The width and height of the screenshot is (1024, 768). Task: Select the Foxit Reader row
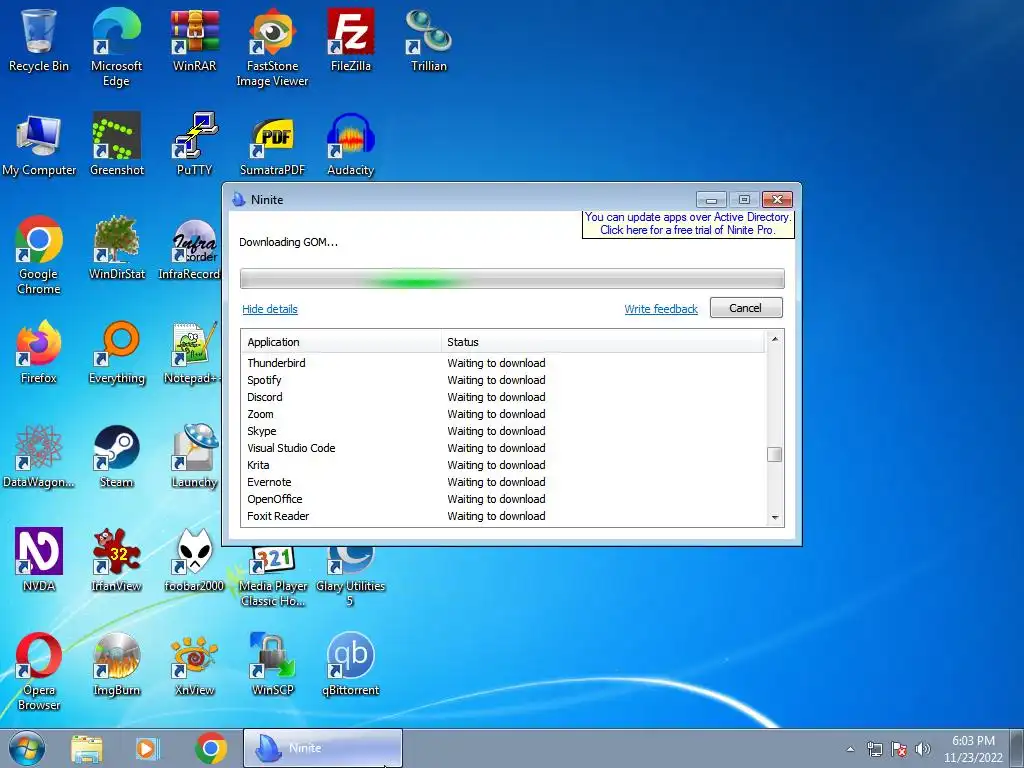[504, 515]
